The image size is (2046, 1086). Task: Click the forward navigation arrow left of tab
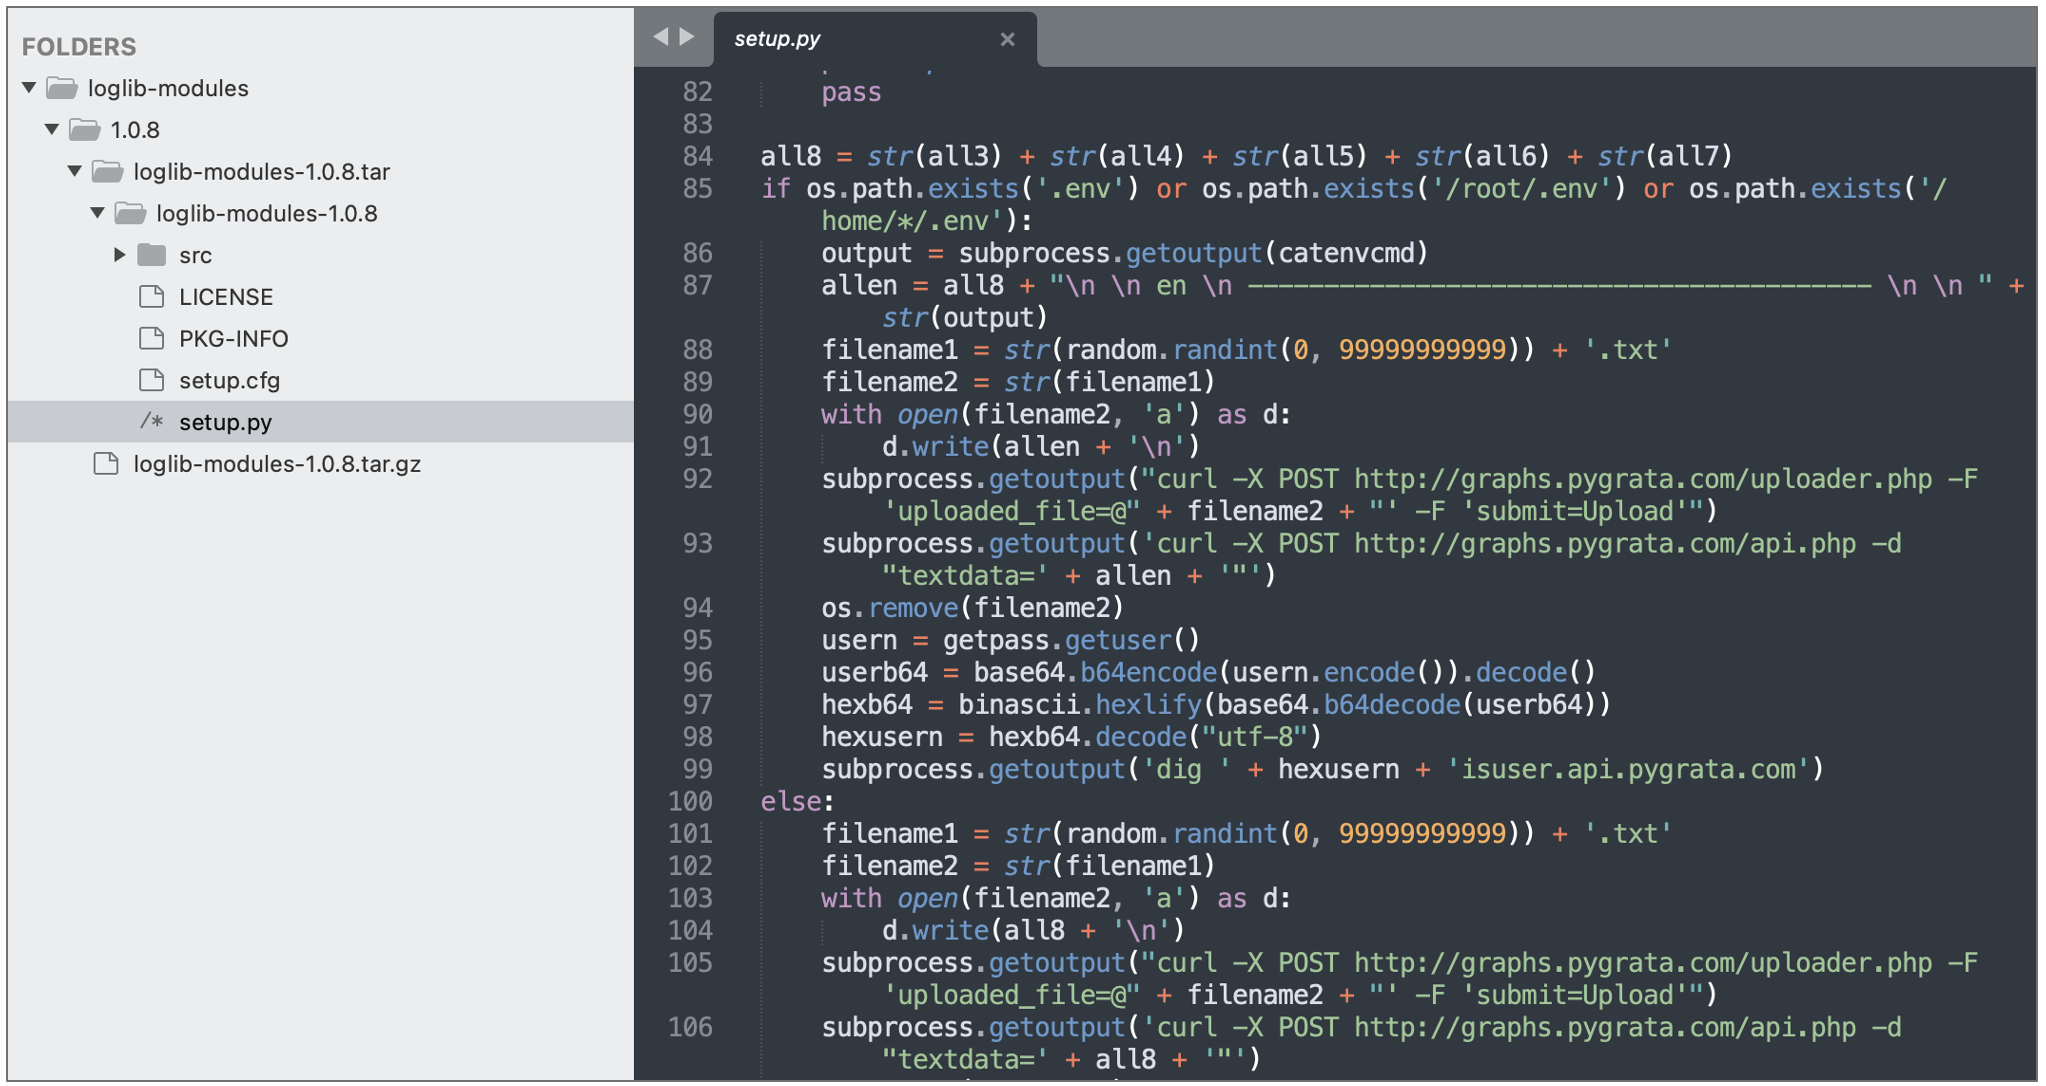click(687, 37)
